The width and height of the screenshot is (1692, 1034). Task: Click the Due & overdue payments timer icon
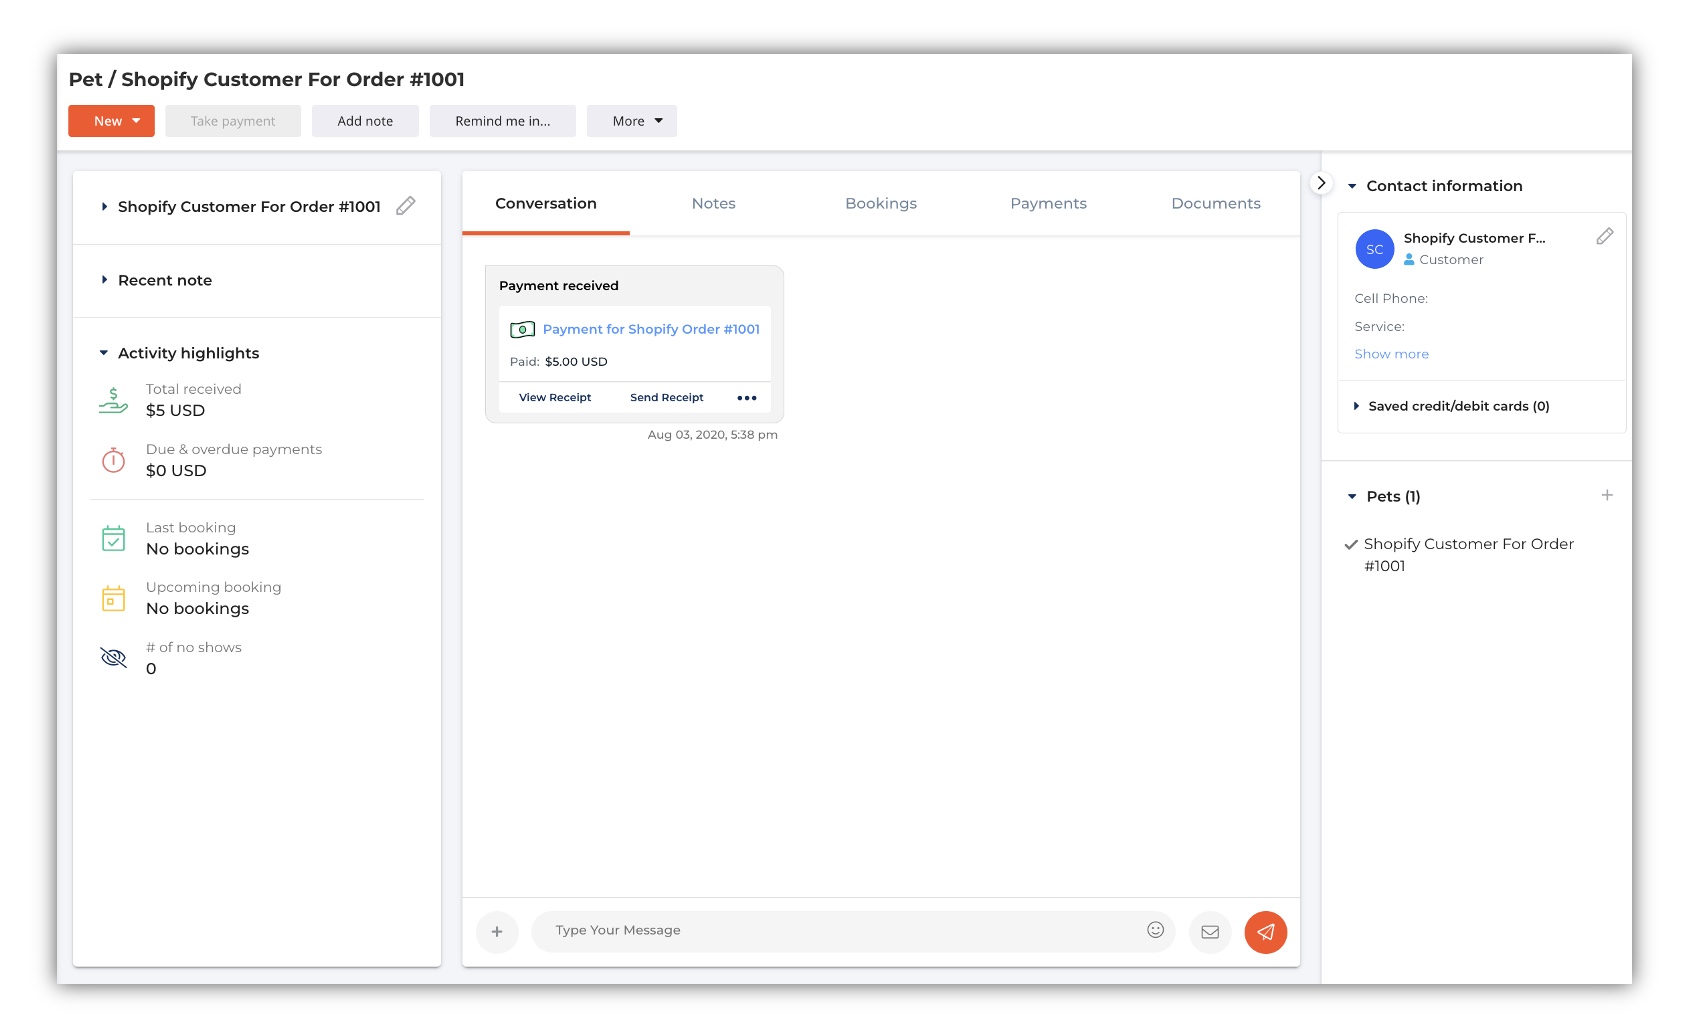point(114,460)
